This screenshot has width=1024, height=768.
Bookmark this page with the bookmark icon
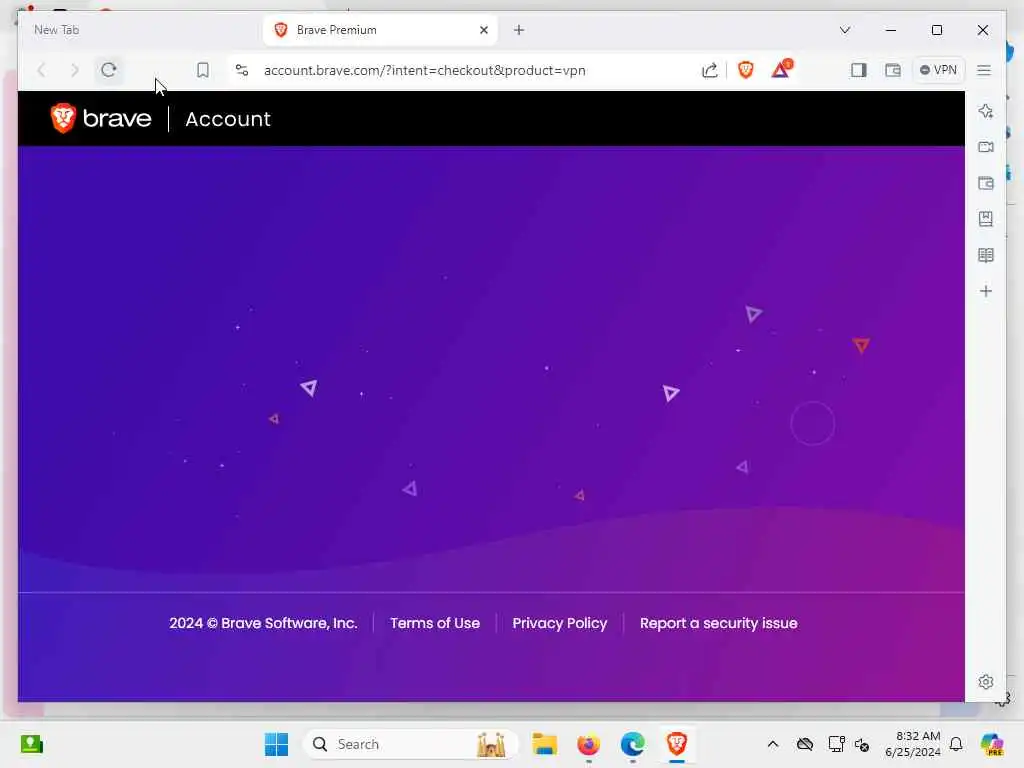point(202,70)
